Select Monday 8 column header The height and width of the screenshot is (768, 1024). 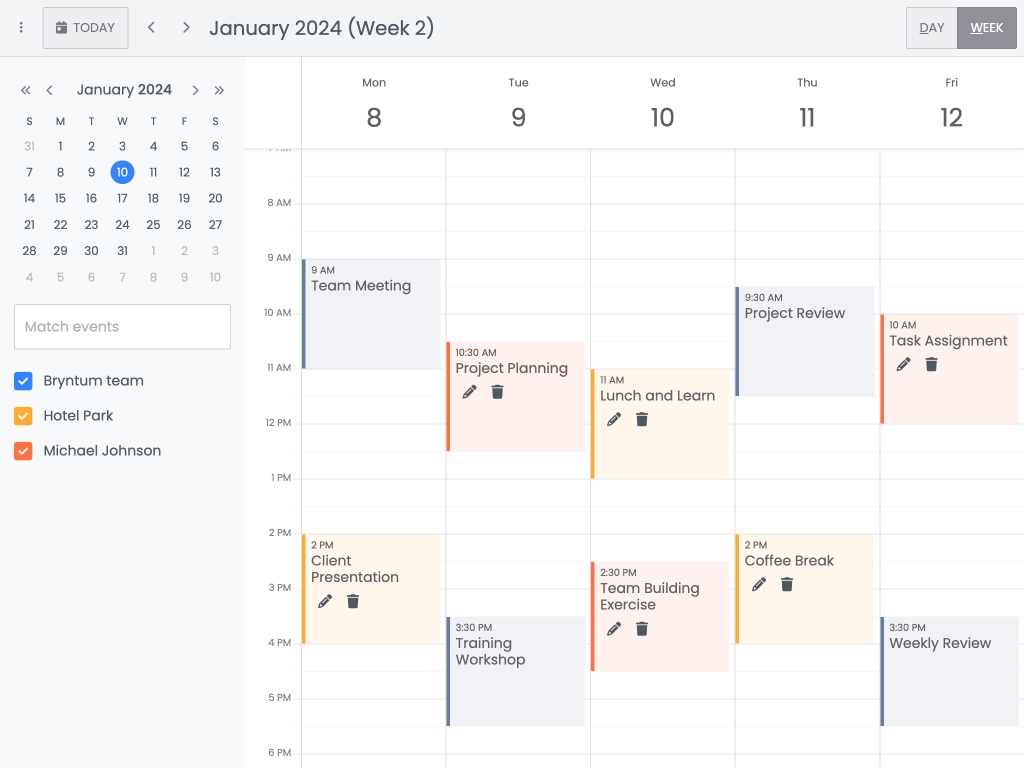click(374, 104)
